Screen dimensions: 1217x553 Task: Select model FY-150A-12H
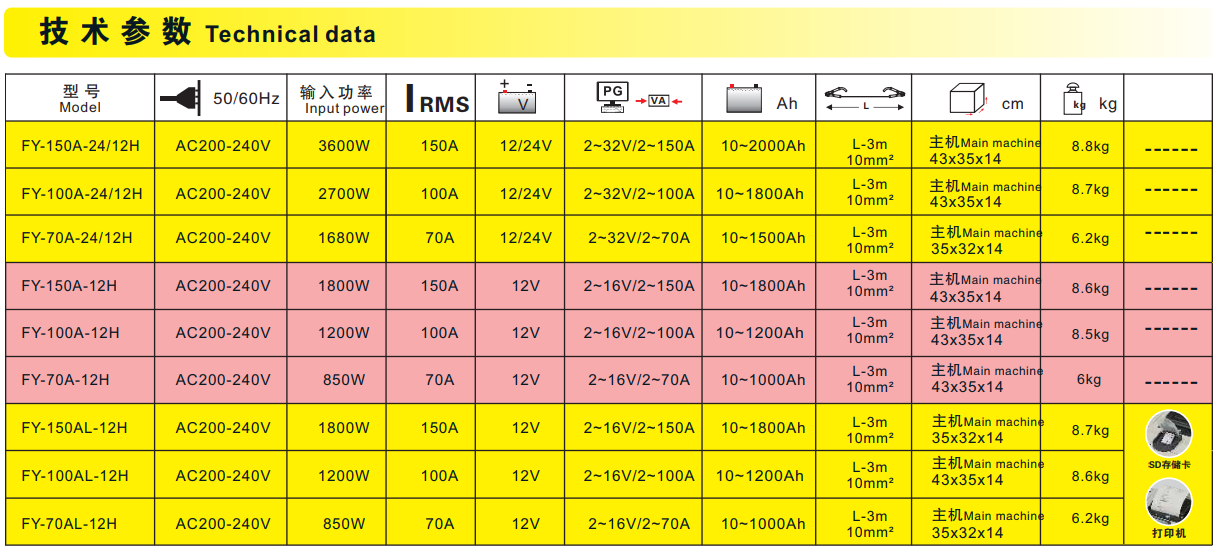[69, 286]
